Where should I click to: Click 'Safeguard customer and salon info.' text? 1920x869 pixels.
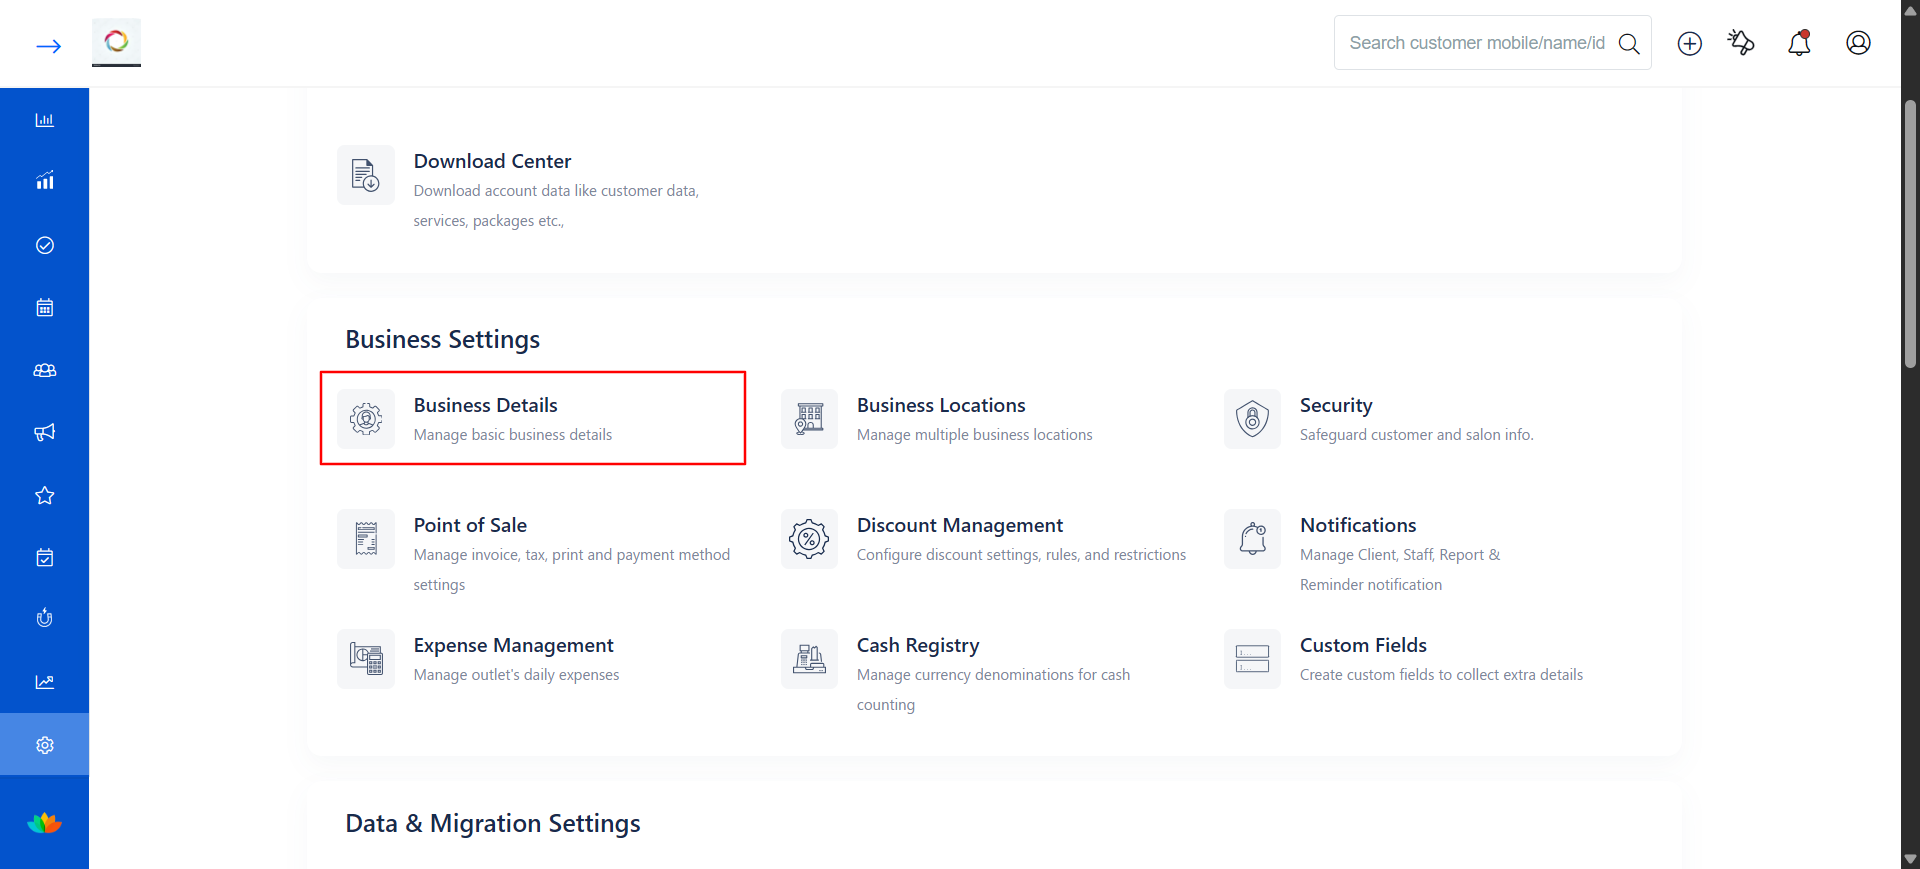(1417, 435)
